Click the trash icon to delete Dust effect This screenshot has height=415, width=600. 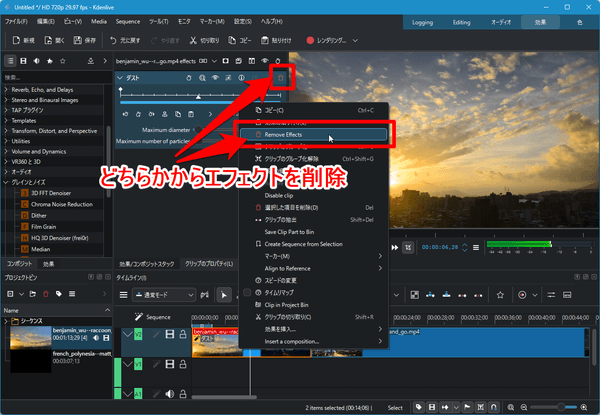[281, 77]
